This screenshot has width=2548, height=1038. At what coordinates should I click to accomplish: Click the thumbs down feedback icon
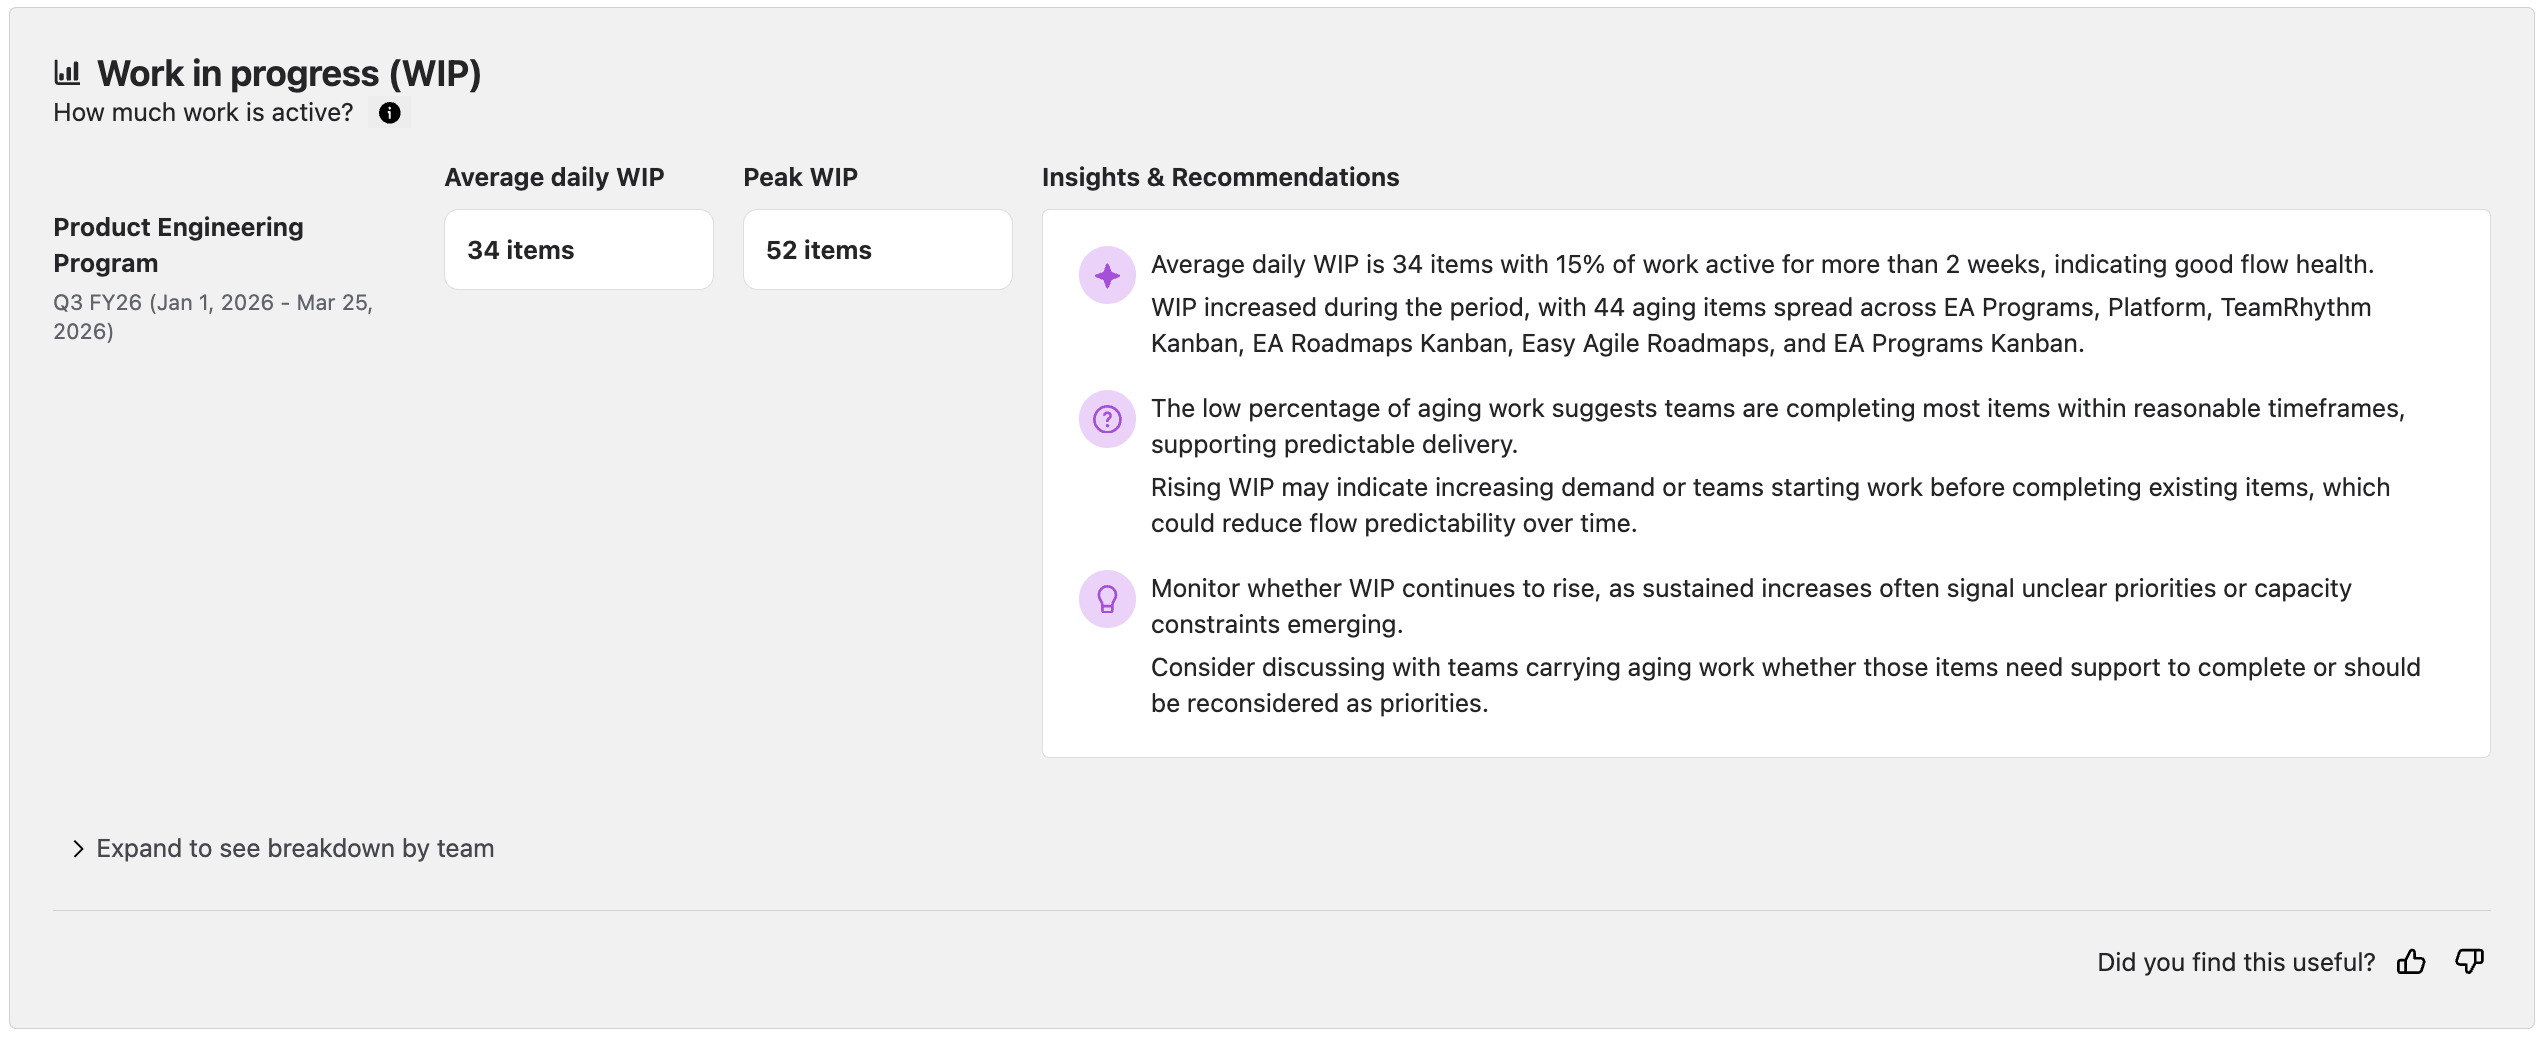click(2469, 962)
